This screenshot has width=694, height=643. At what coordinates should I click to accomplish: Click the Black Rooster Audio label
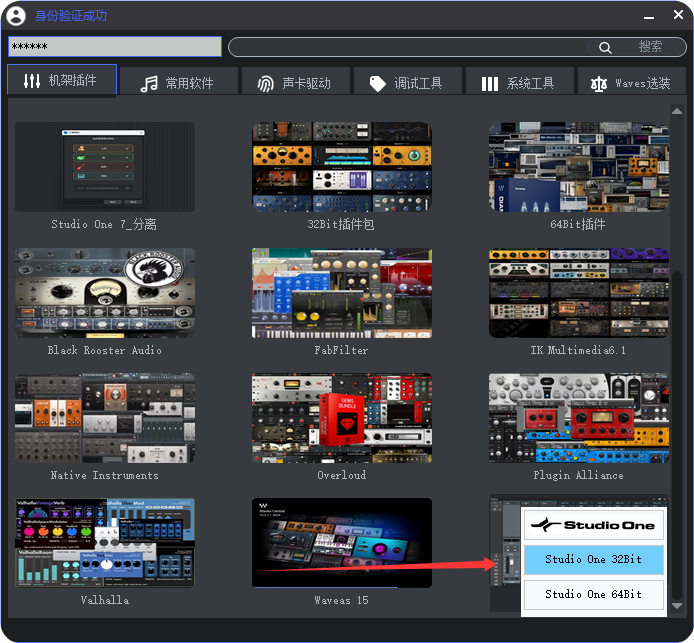104,350
